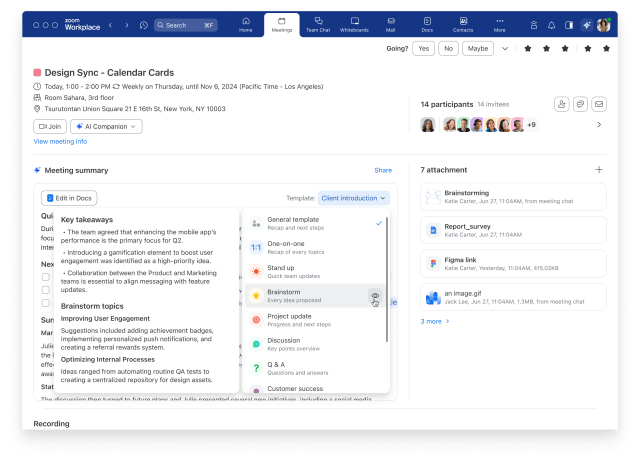Screen dimensions: 640x463
Task: Expand the AI Companion dropdown
Action: (106, 127)
